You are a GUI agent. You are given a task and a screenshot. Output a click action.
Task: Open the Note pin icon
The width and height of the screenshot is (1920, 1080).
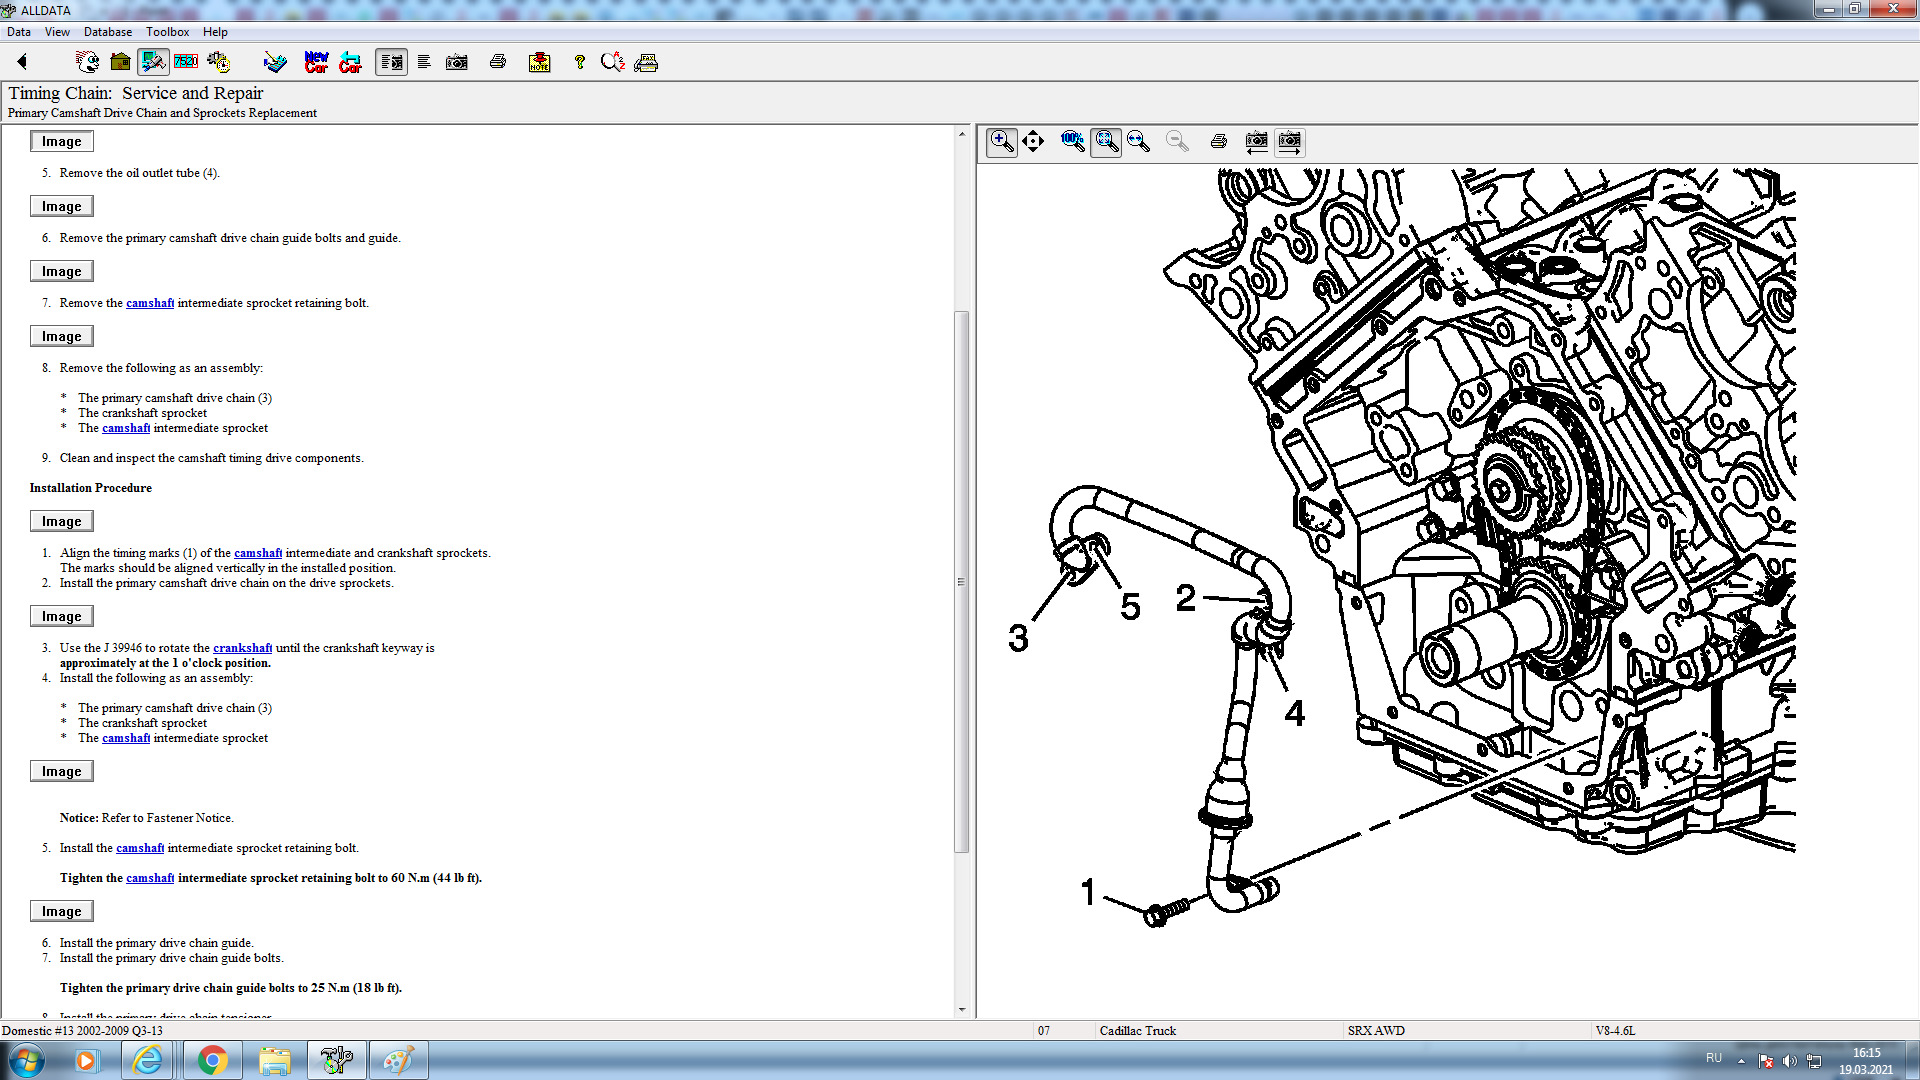(x=539, y=62)
